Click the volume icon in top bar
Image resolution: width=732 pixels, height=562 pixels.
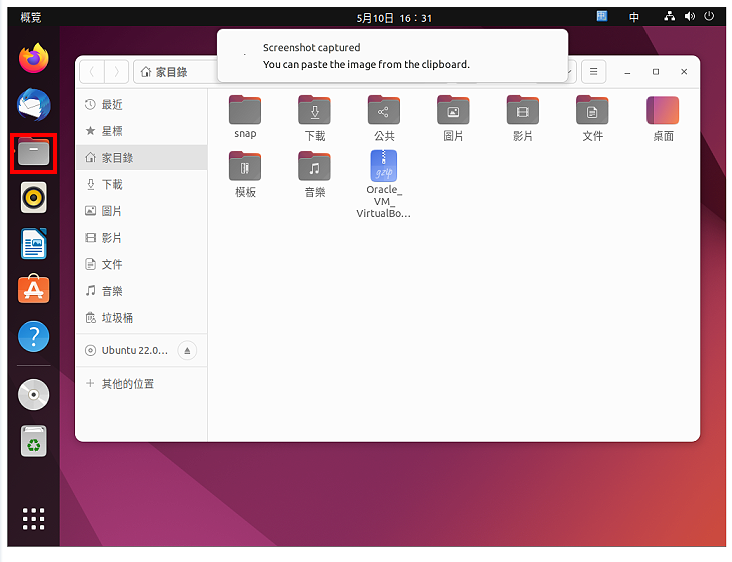pyautogui.click(x=690, y=17)
